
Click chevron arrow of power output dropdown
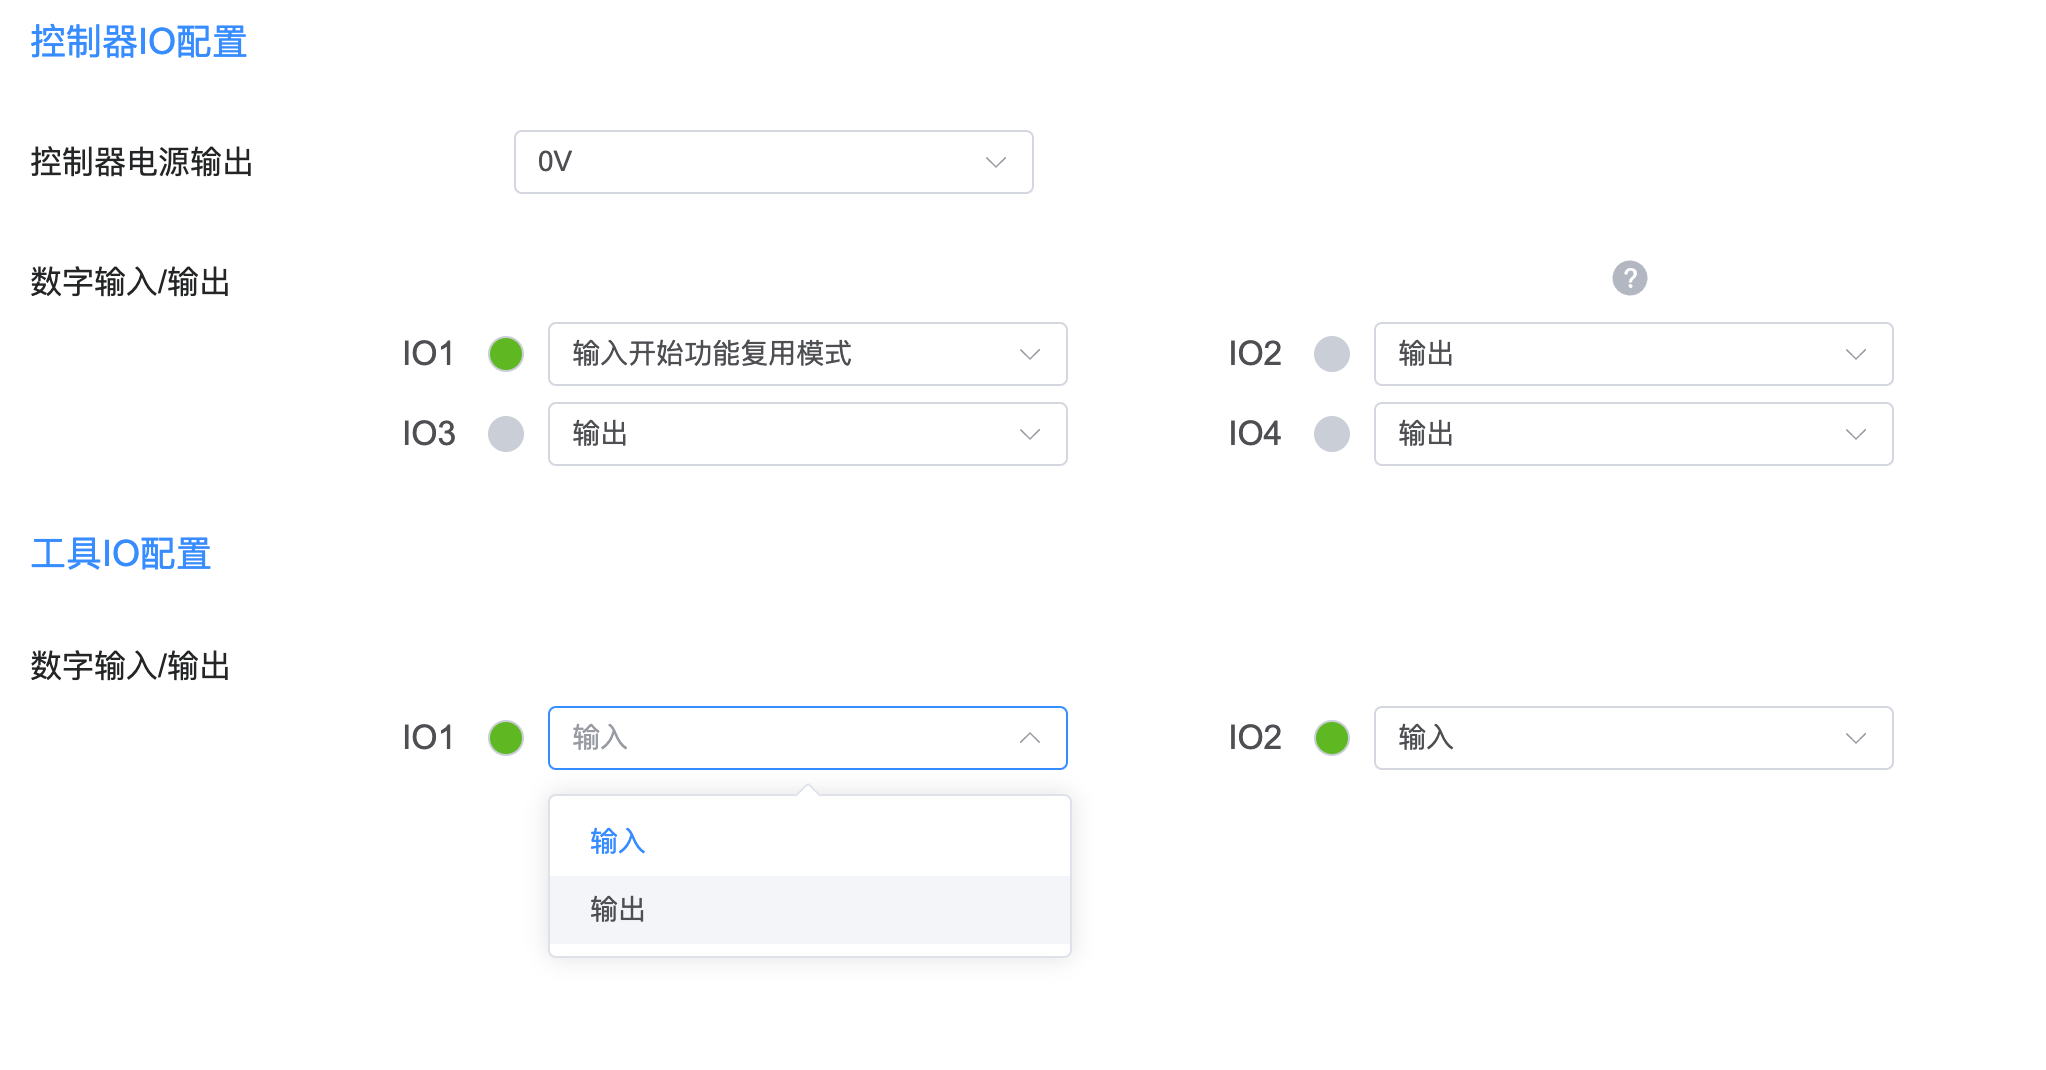click(995, 162)
